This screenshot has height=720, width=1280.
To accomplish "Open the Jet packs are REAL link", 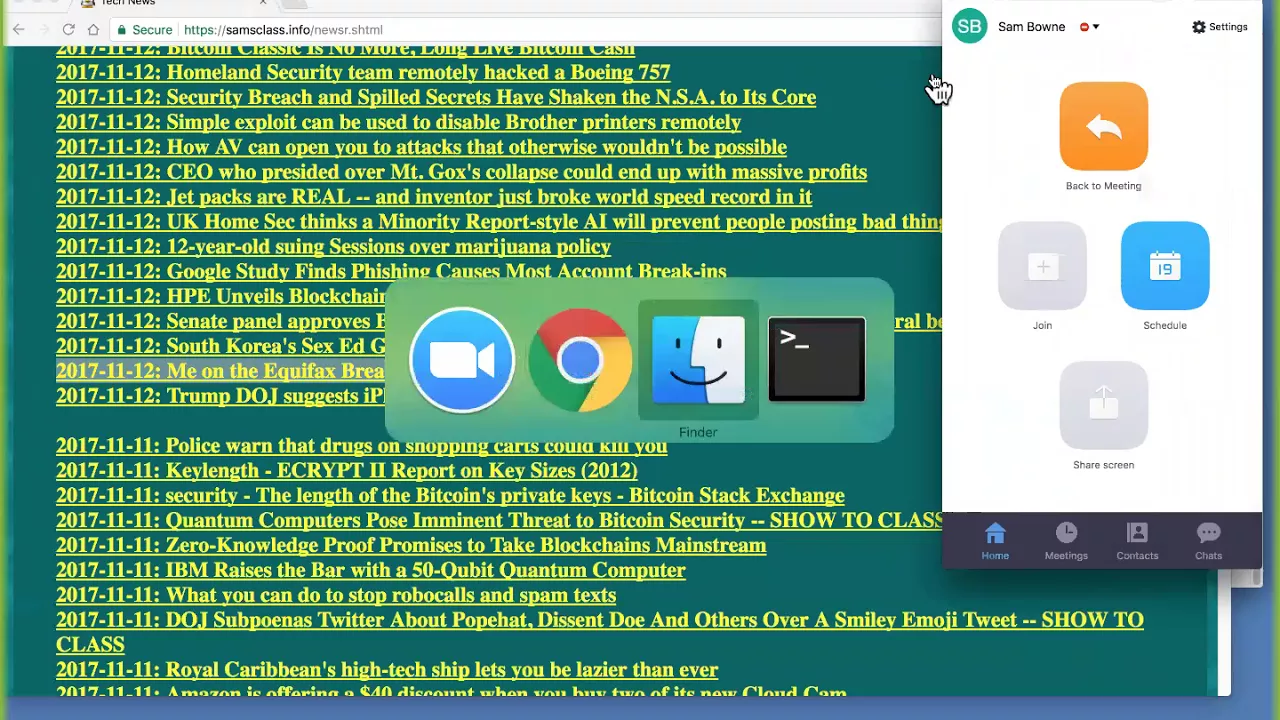I will pos(434,197).
